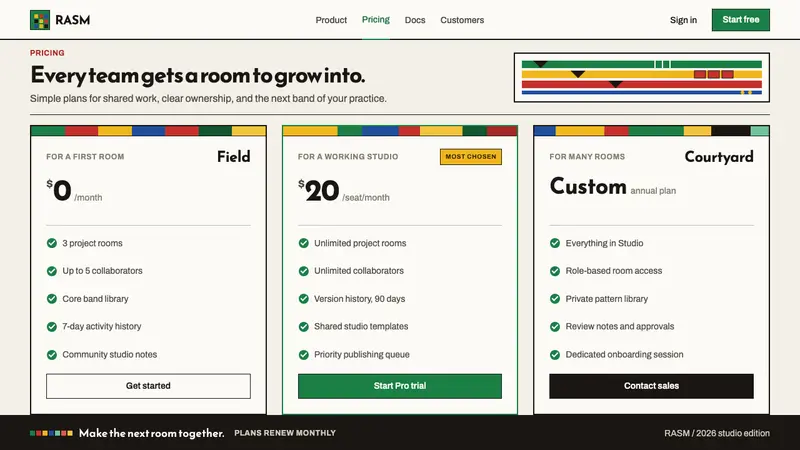Click the check icon beside Shared studio templates
The image size is (800, 450).
tap(304, 327)
